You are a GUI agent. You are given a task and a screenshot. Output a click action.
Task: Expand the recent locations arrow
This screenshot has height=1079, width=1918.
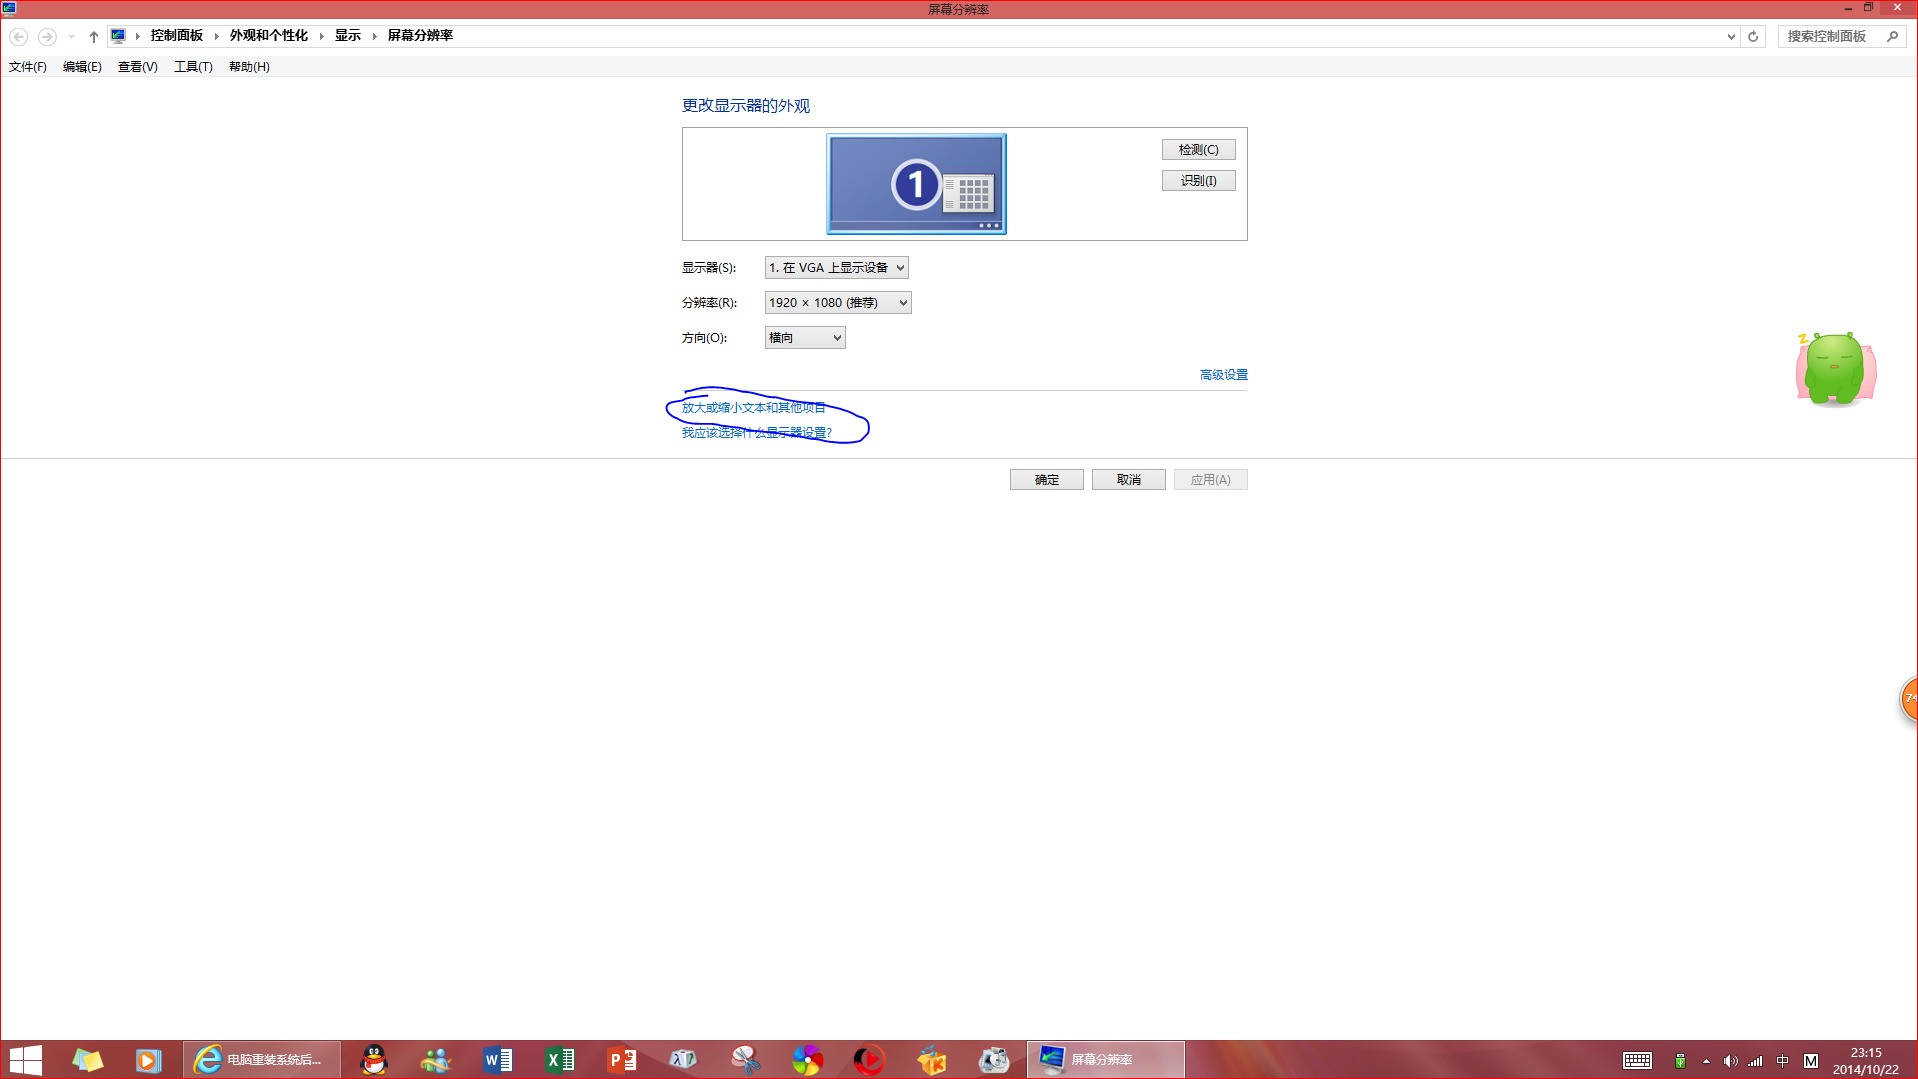[71, 36]
